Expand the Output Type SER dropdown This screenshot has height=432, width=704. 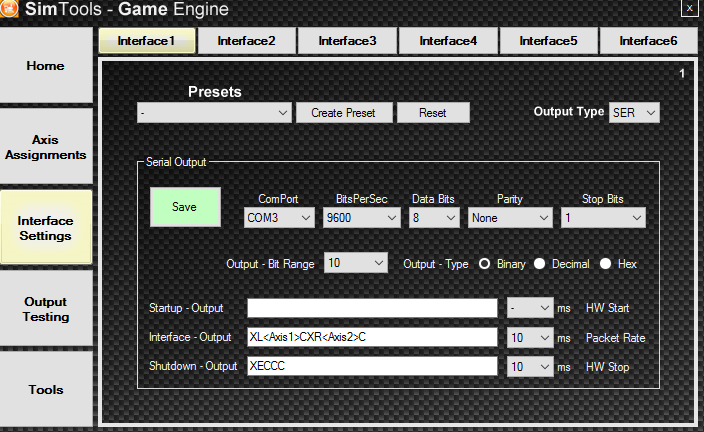click(x=634, y=113)
